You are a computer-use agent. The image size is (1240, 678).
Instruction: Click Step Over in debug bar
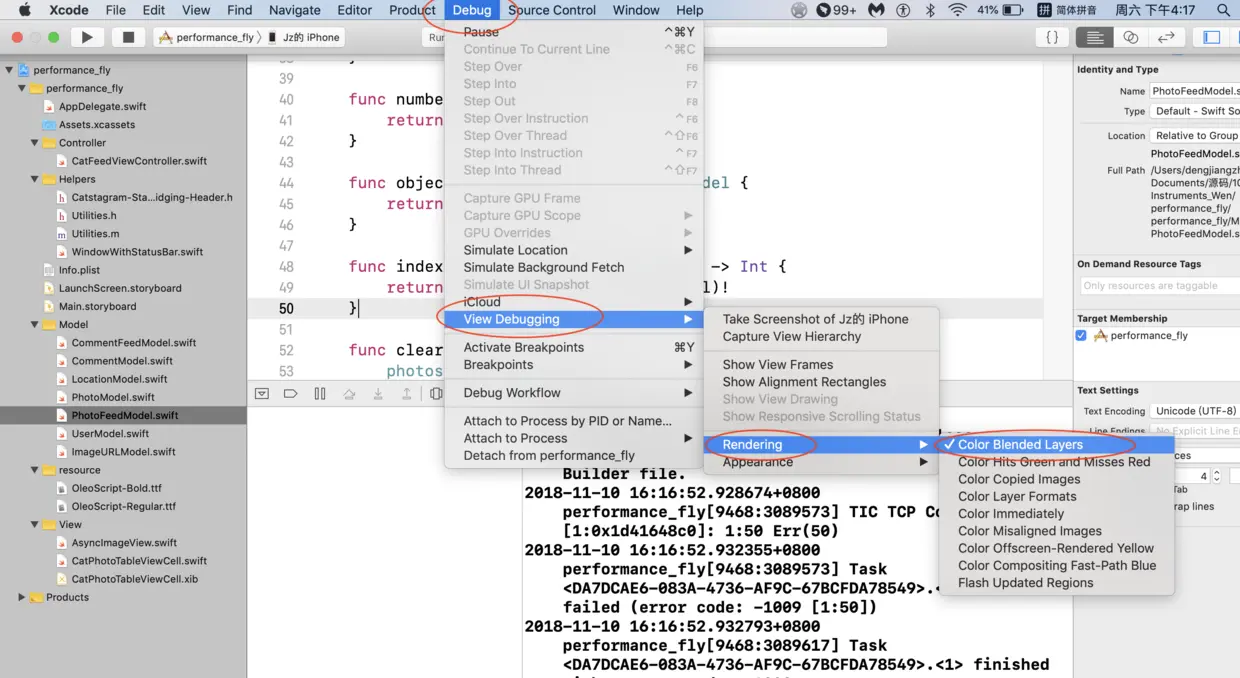349,394
